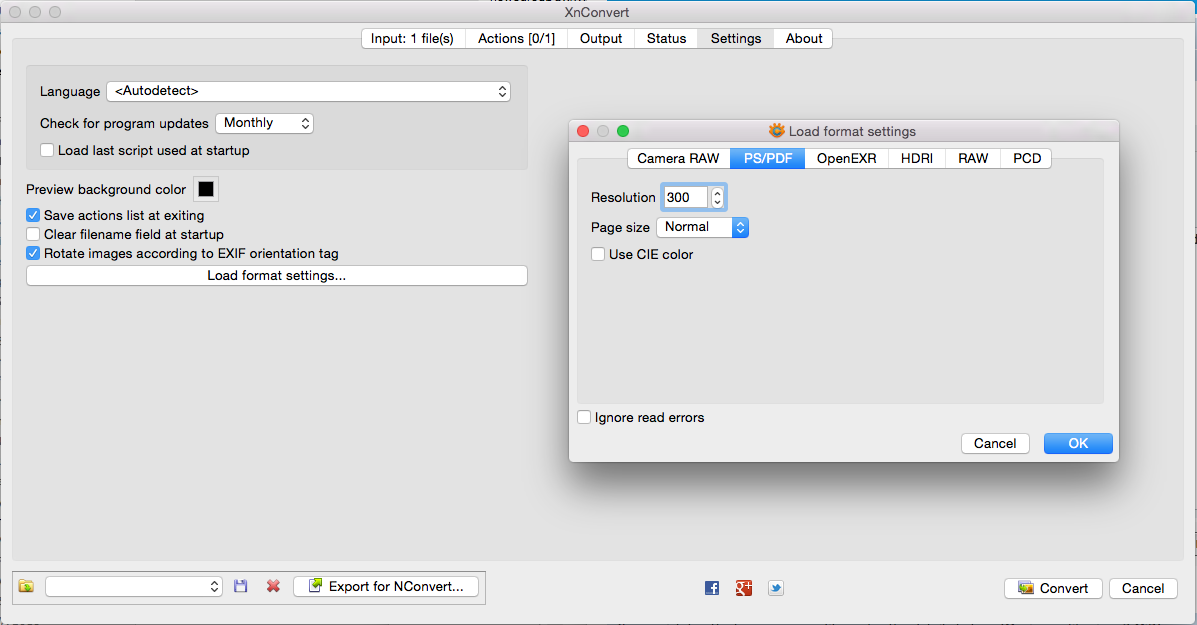Cancel the main XnConvert window
Image resolution: width=1197 pixels, height=625 pixels.
click(x=1143, y=588)
